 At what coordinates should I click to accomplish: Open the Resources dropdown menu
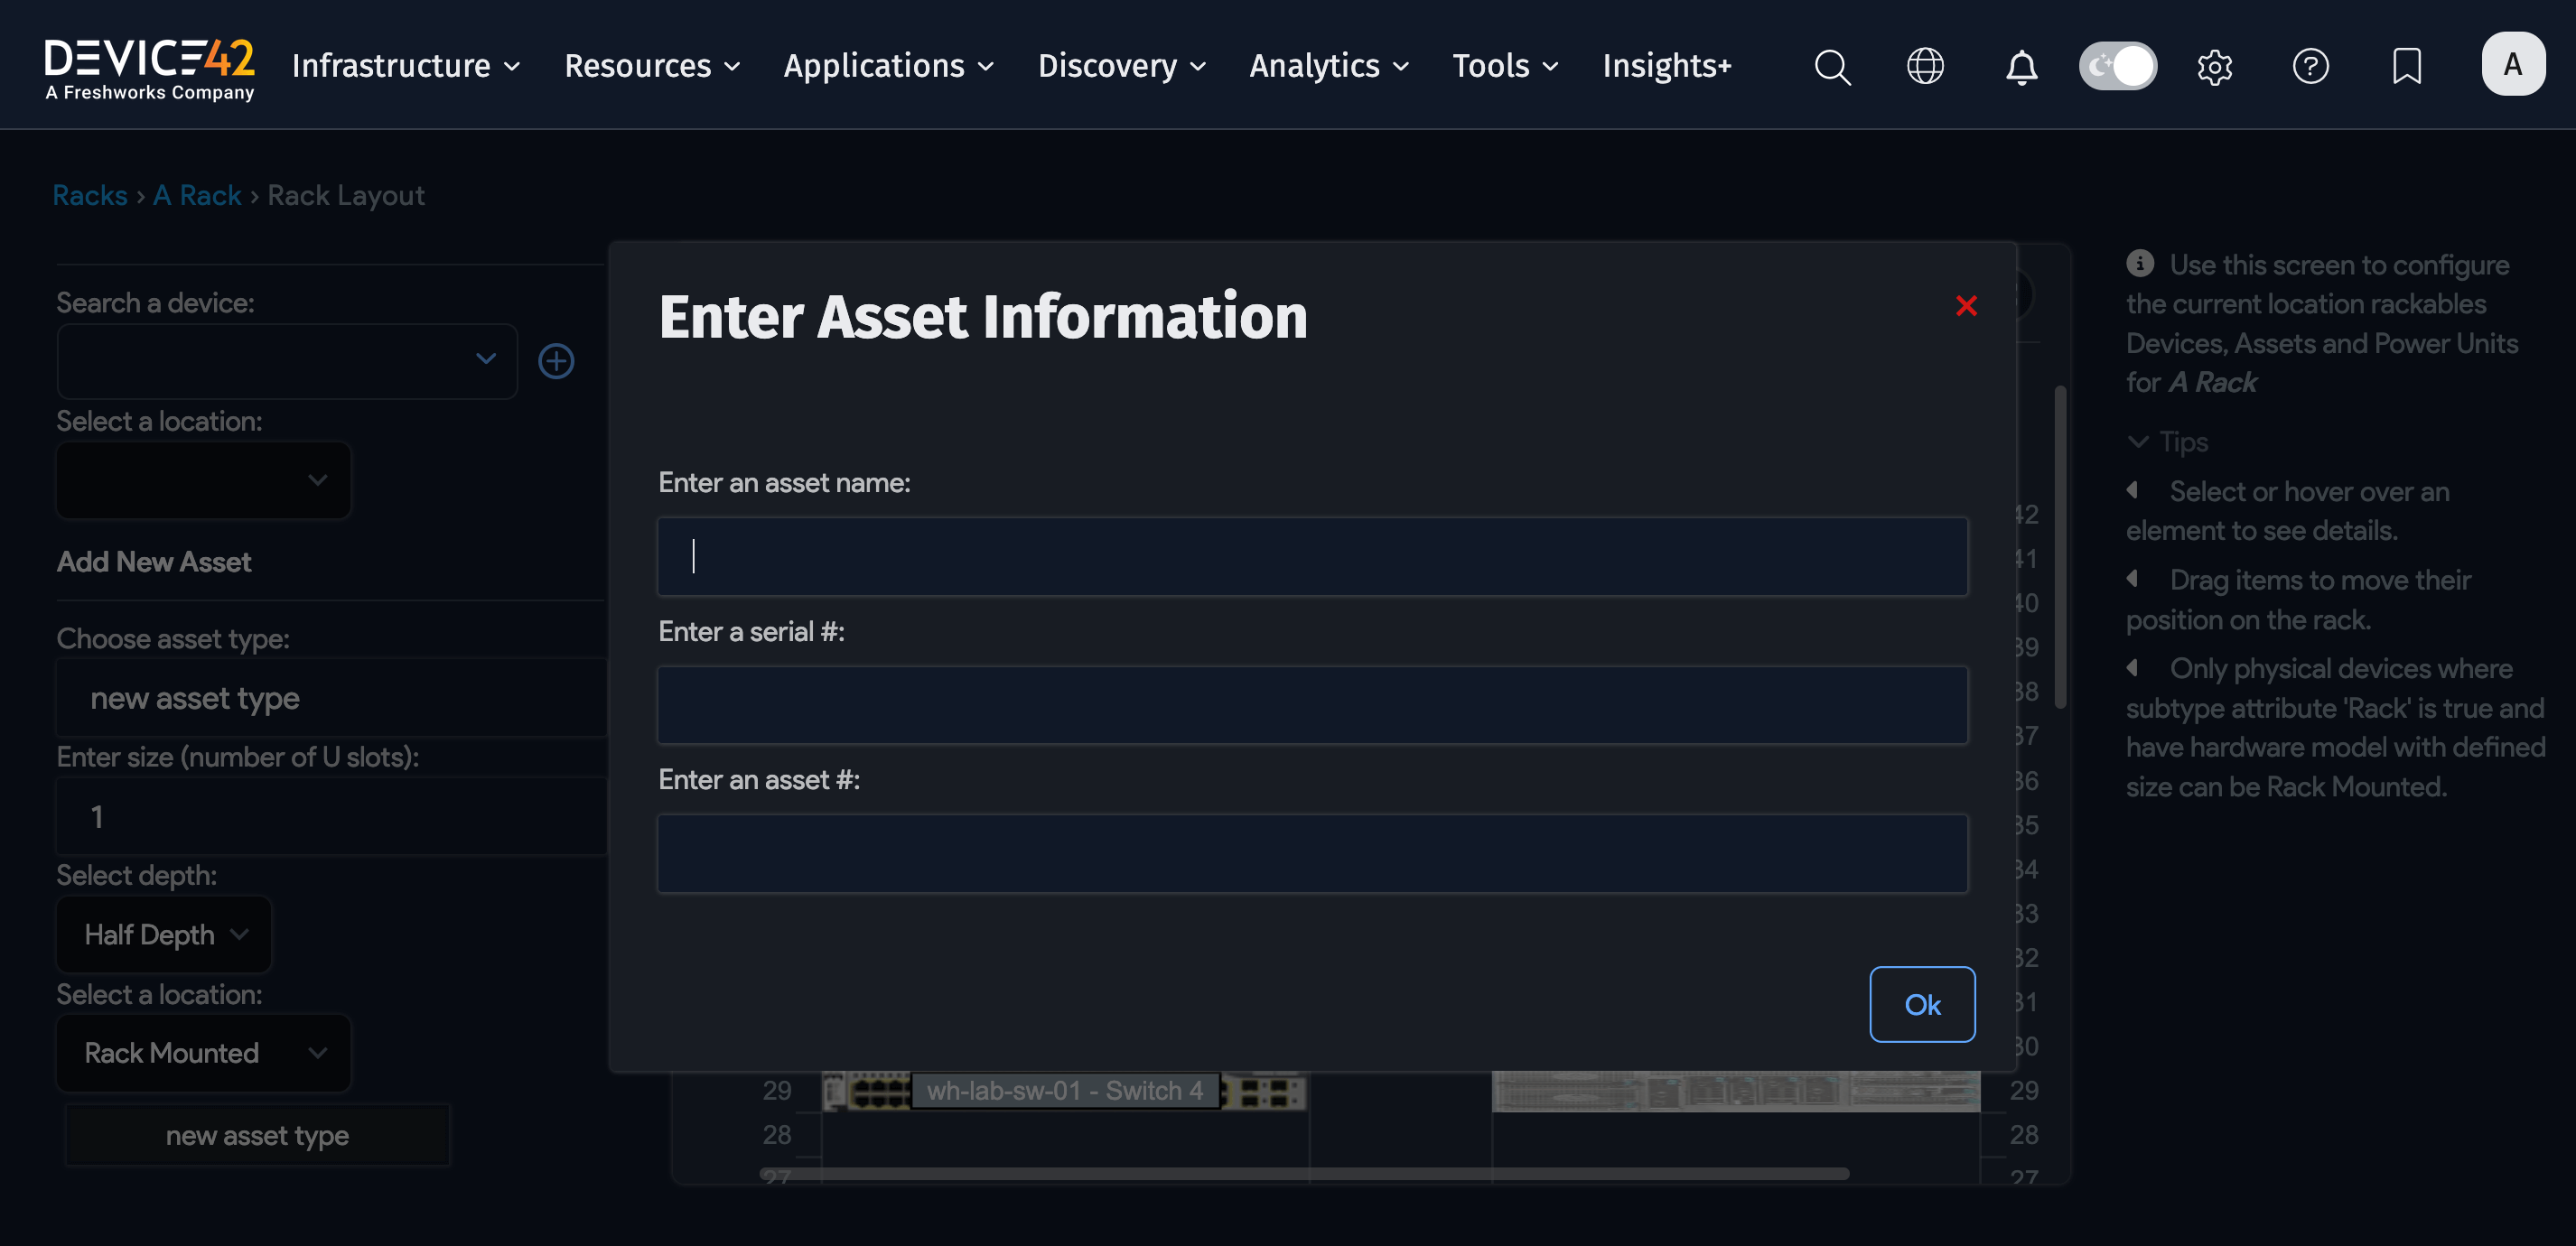click(652, 66)
